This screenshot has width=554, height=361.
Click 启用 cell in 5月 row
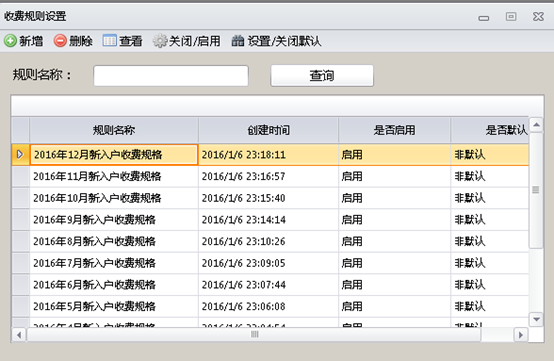coord(394,306)
